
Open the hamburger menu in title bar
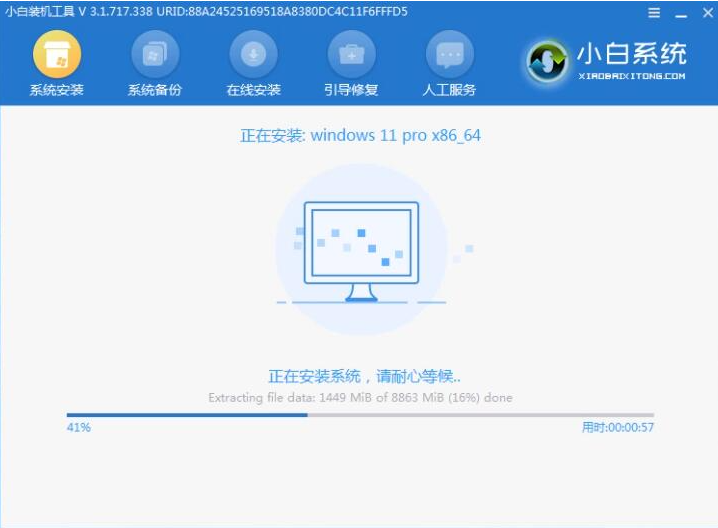pos(654,12)
